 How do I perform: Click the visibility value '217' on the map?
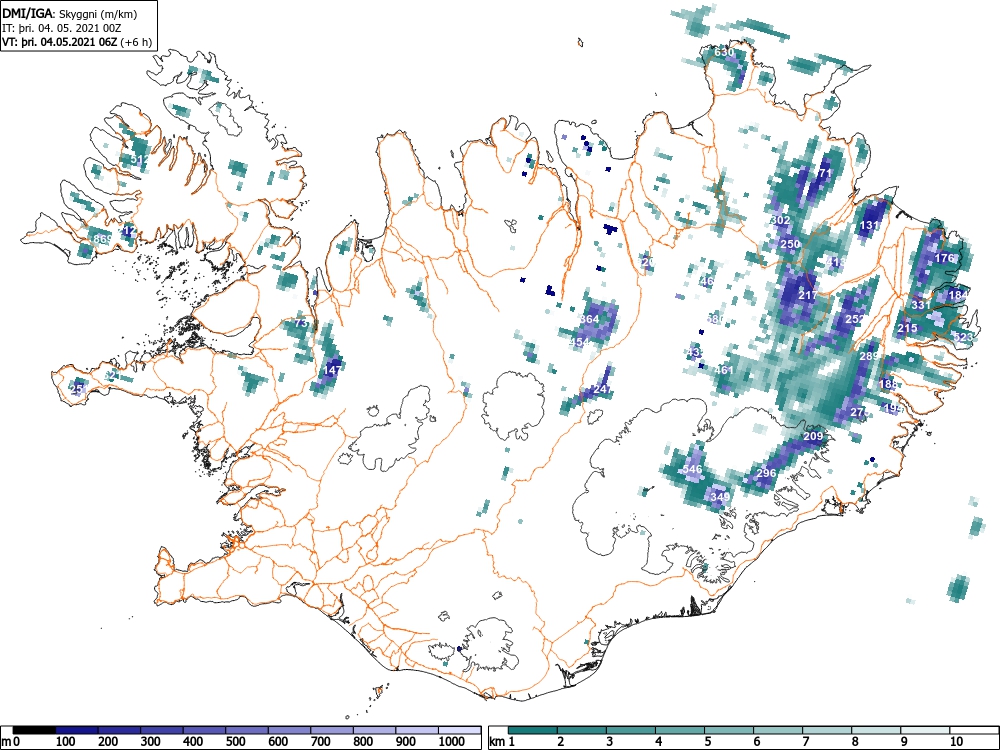pos(808,295)
